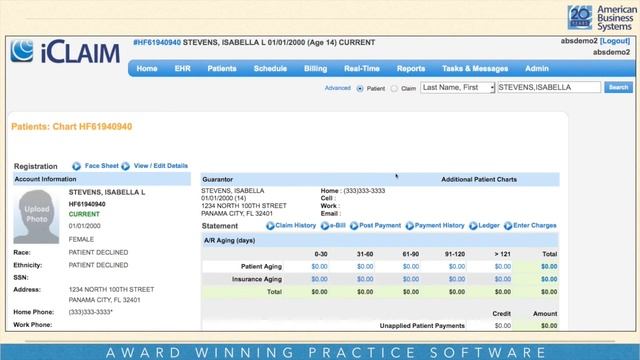Open the Admin menu
This screenshot has width=640, height=360.
(537, 69)
